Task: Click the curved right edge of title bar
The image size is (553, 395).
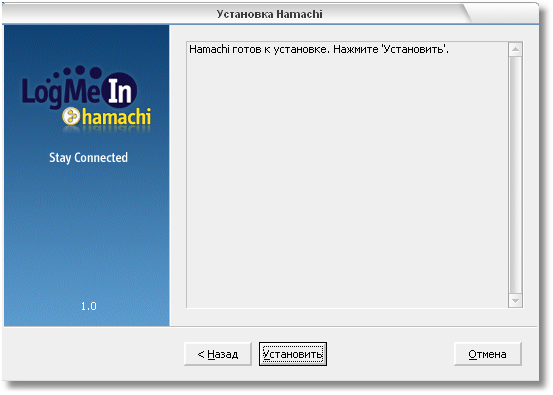Action: (x=467, y=13)
